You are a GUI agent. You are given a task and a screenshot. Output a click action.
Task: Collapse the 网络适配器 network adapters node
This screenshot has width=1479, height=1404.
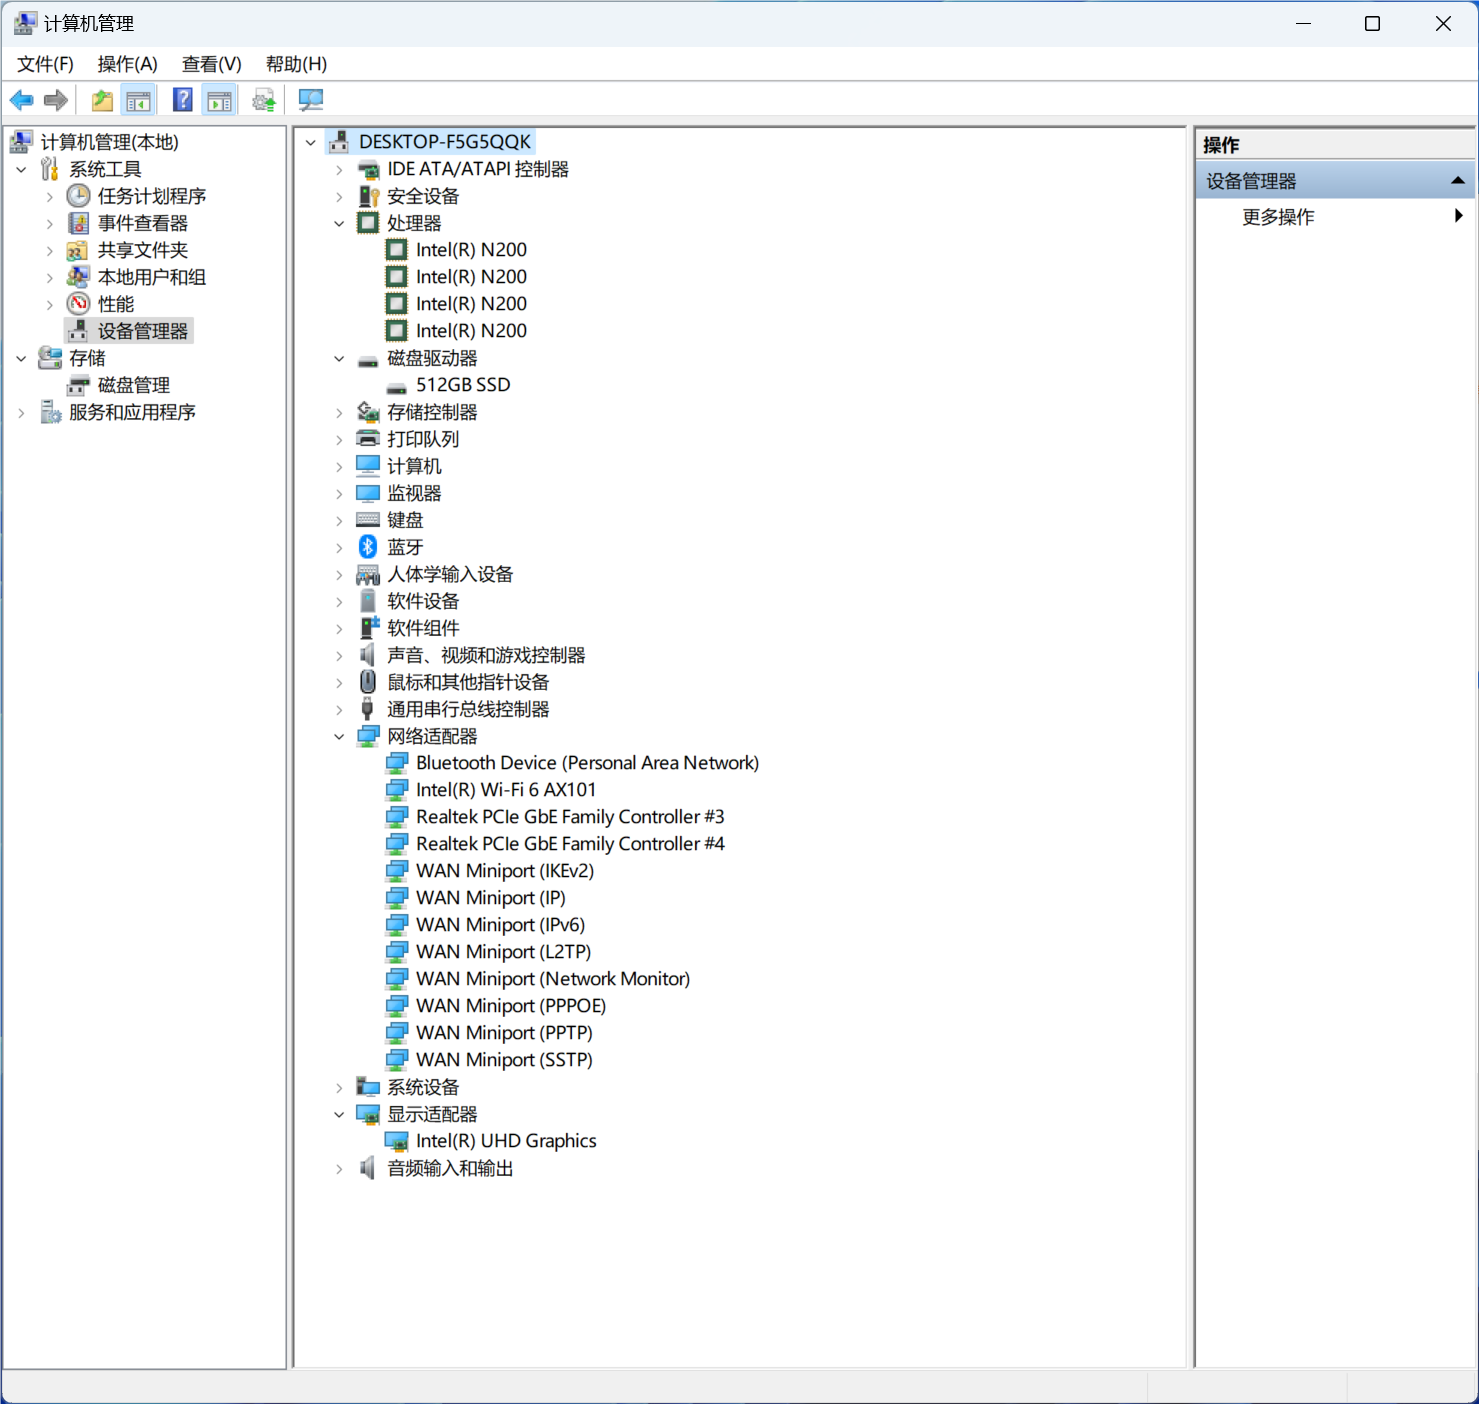(339, 736)
